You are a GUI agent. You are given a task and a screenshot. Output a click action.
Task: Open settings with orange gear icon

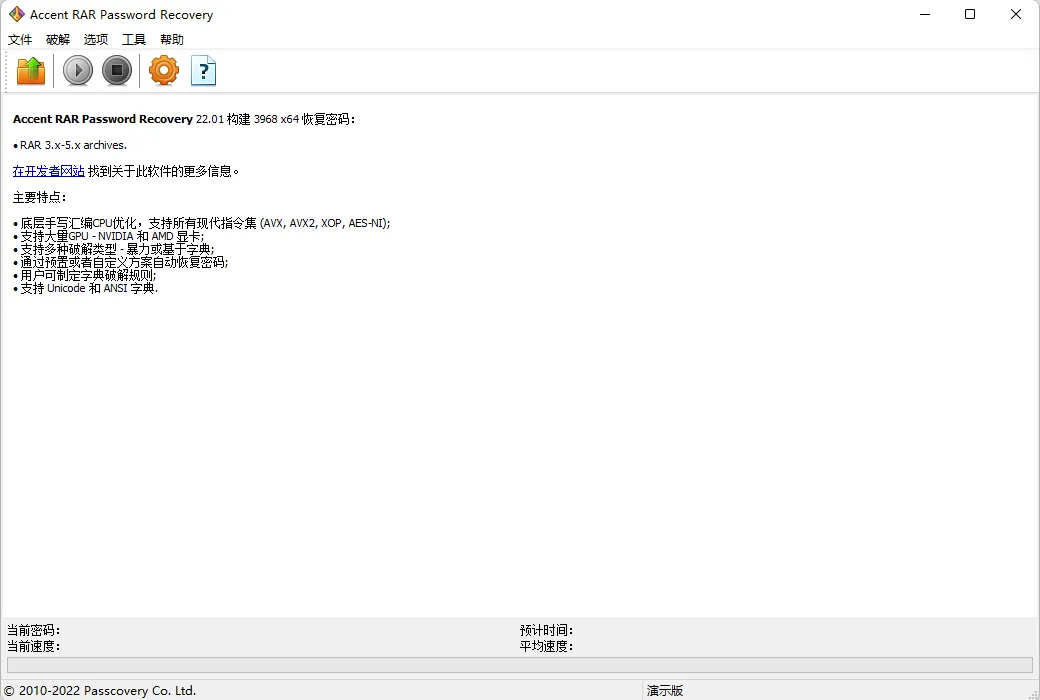164,70
